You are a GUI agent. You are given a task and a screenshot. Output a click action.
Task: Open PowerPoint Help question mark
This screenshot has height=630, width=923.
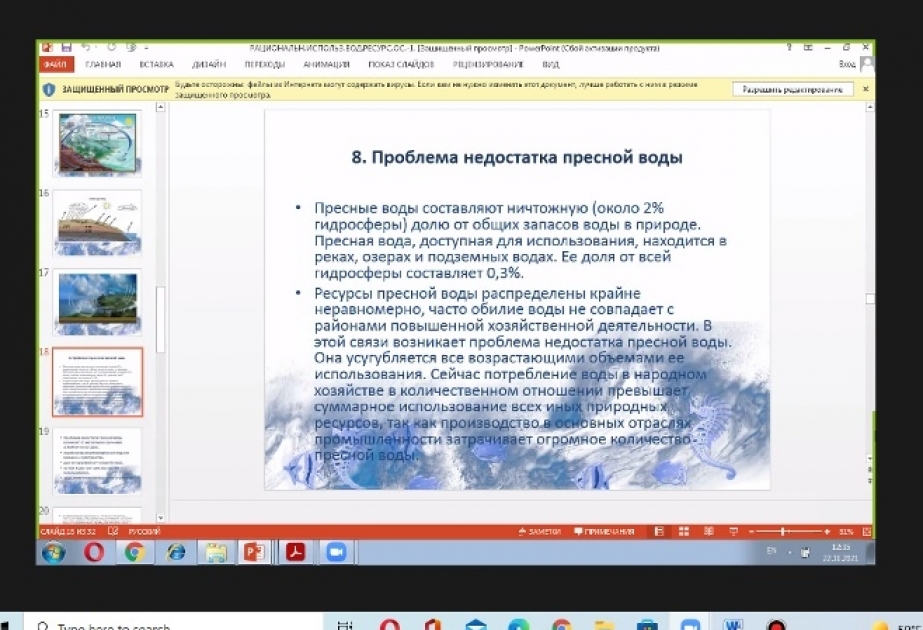(789, 48)
